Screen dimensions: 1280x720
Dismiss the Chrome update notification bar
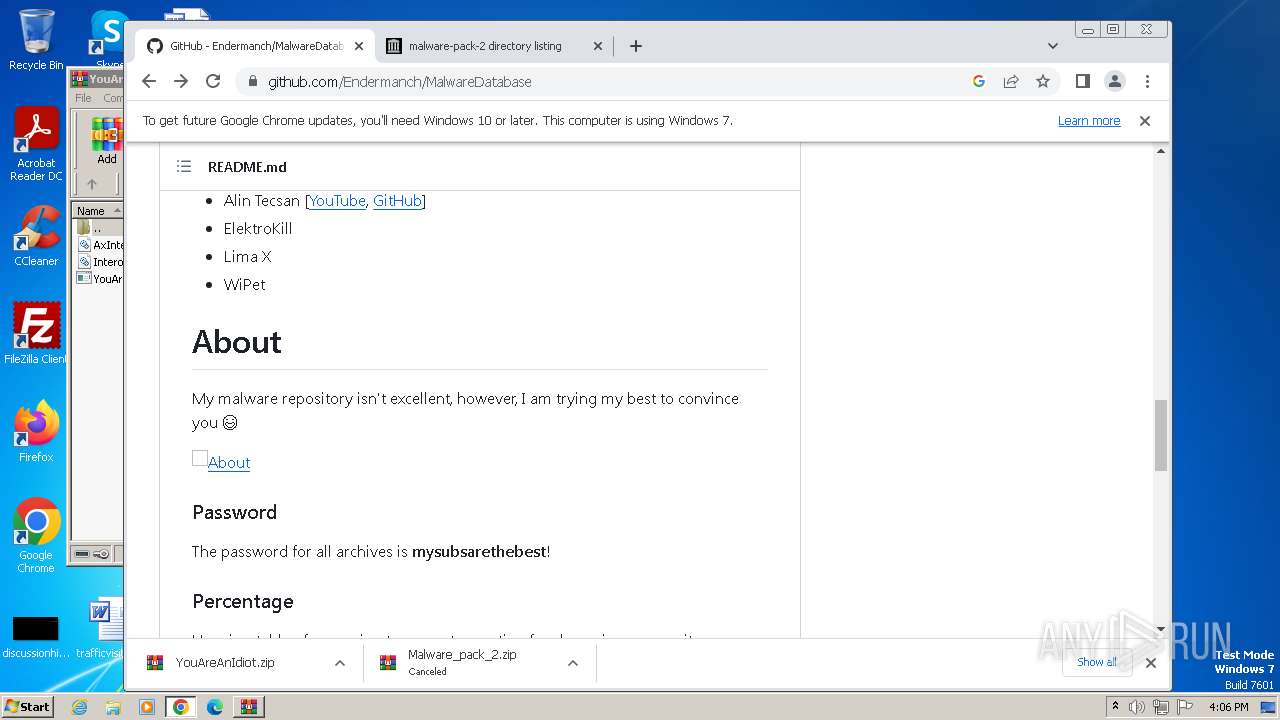(x=1145, y=120)
